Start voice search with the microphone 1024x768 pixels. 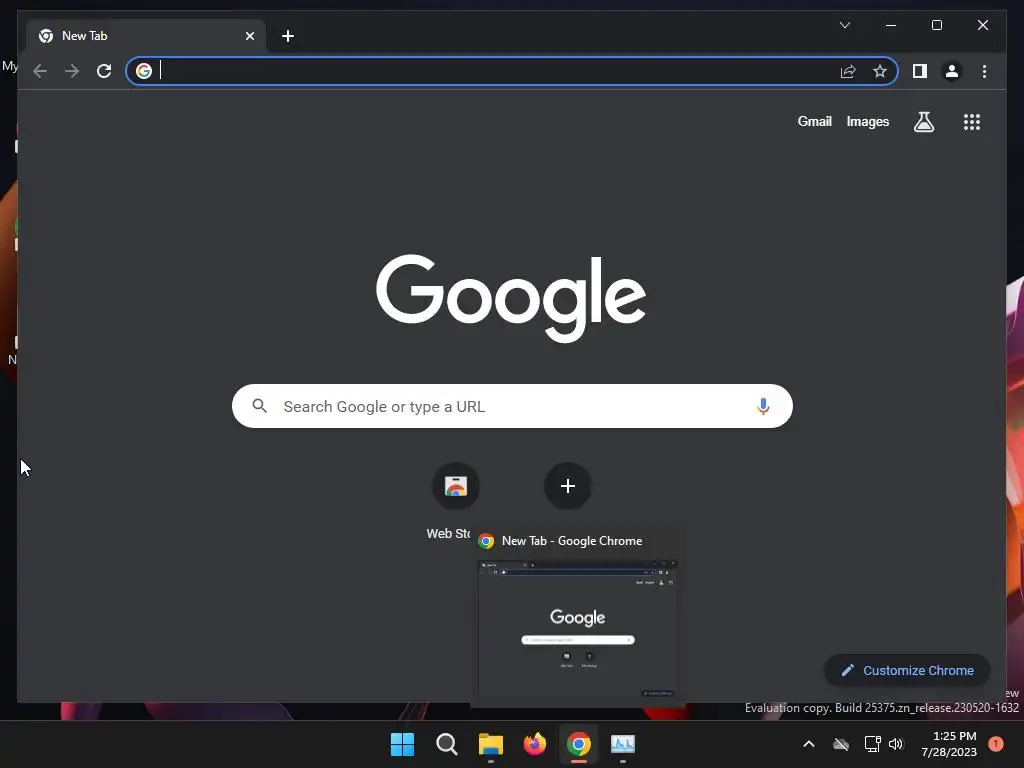click(763, 406)
